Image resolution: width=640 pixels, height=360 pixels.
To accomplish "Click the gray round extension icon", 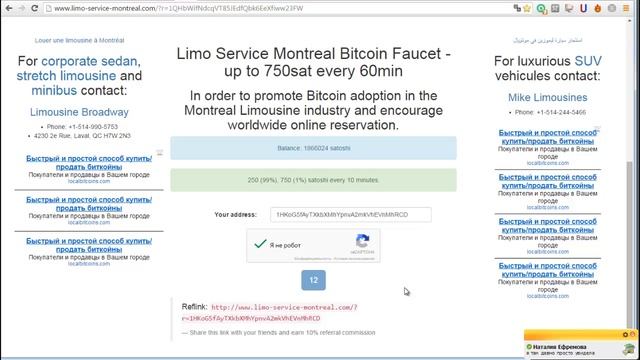I will tap(611, 8).
